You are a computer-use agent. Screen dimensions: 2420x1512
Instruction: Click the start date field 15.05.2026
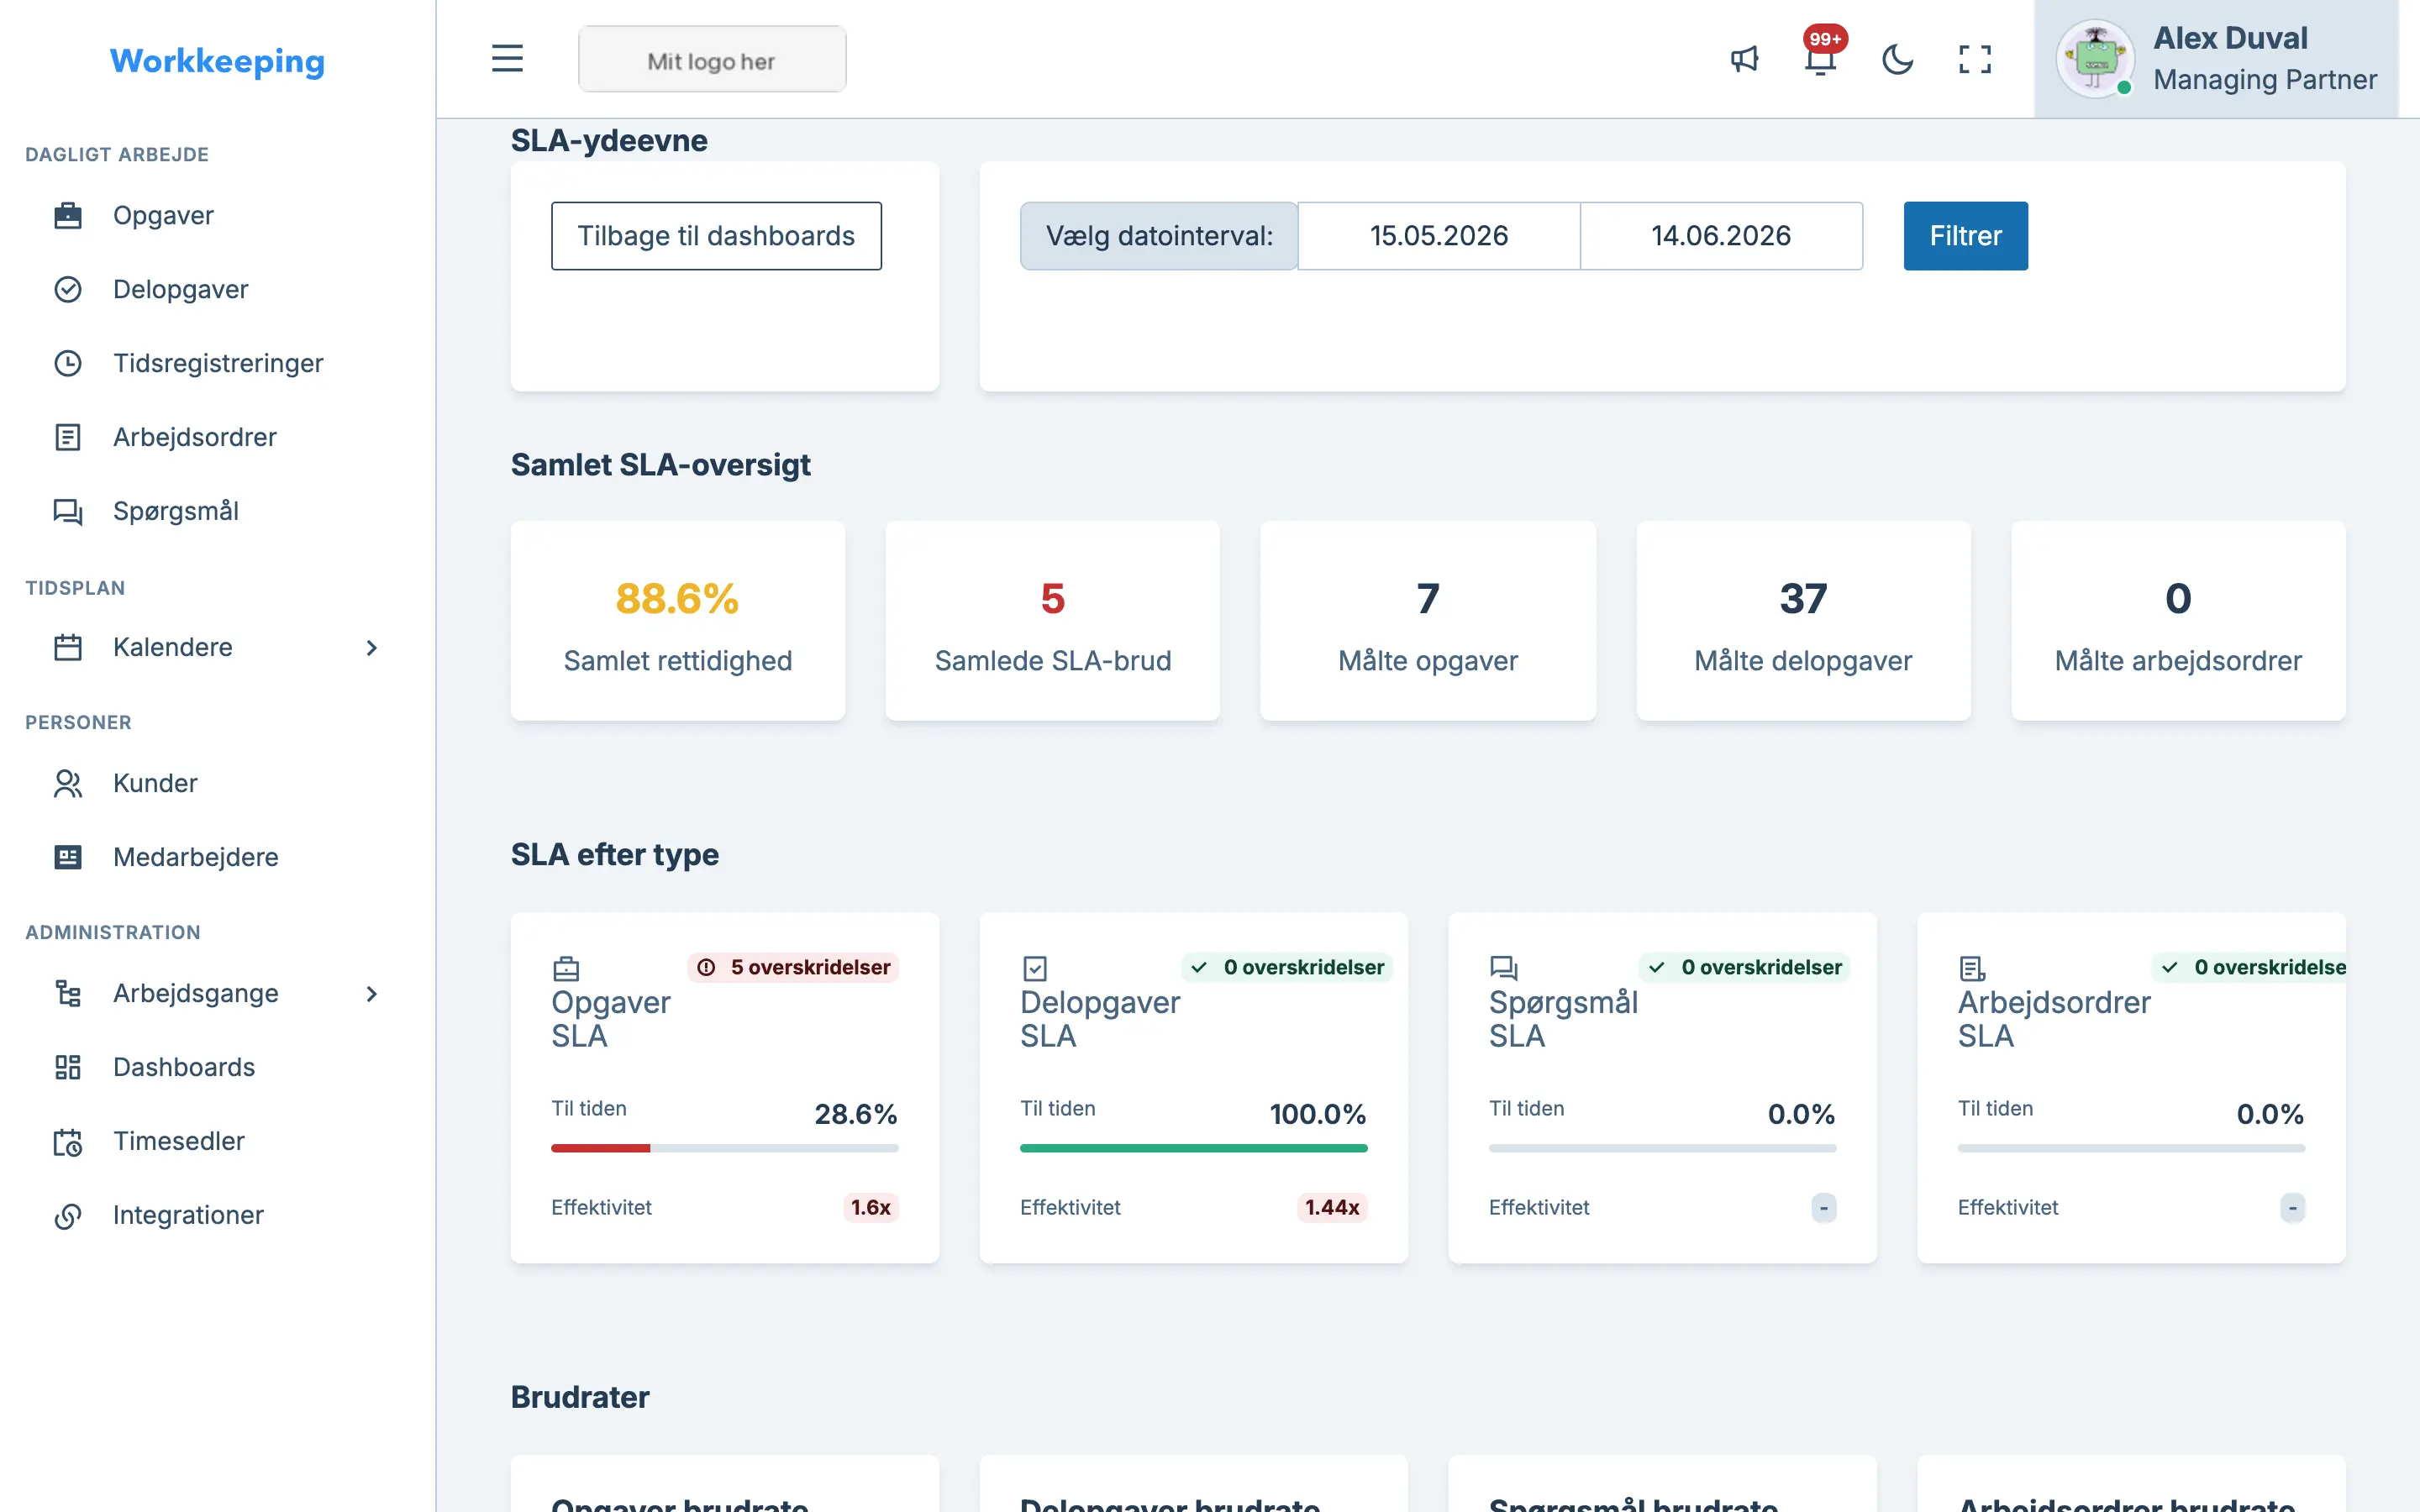coord(1439,236)
